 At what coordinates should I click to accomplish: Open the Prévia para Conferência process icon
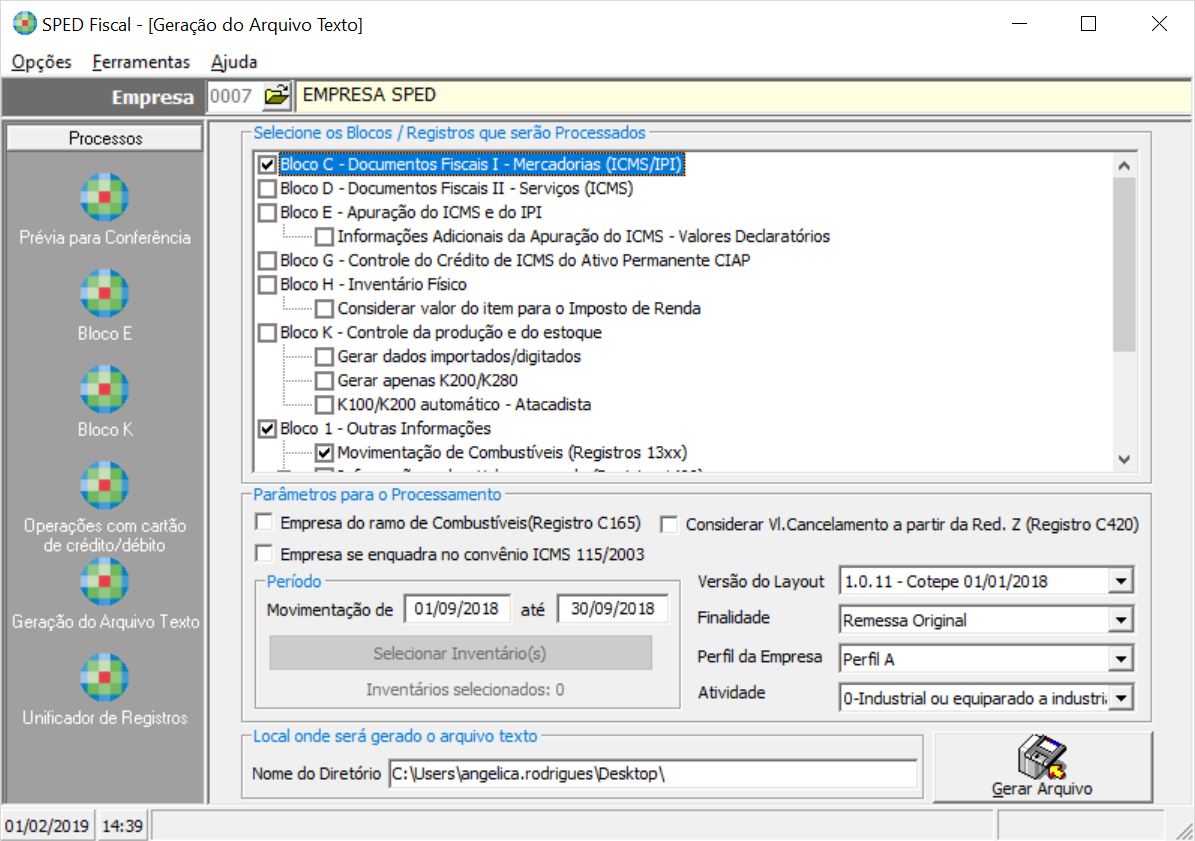pyautogui.click(x=105, y=198)
